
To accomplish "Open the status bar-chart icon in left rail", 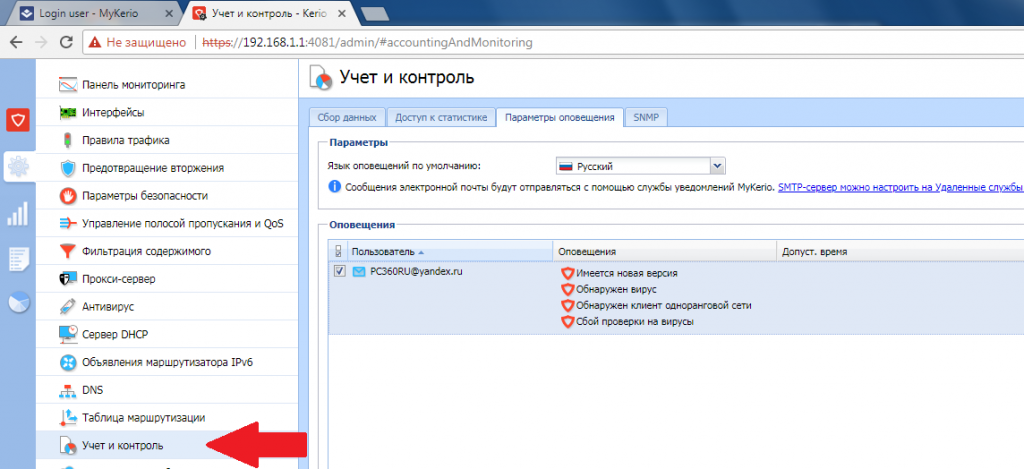I will pos(18,213).
